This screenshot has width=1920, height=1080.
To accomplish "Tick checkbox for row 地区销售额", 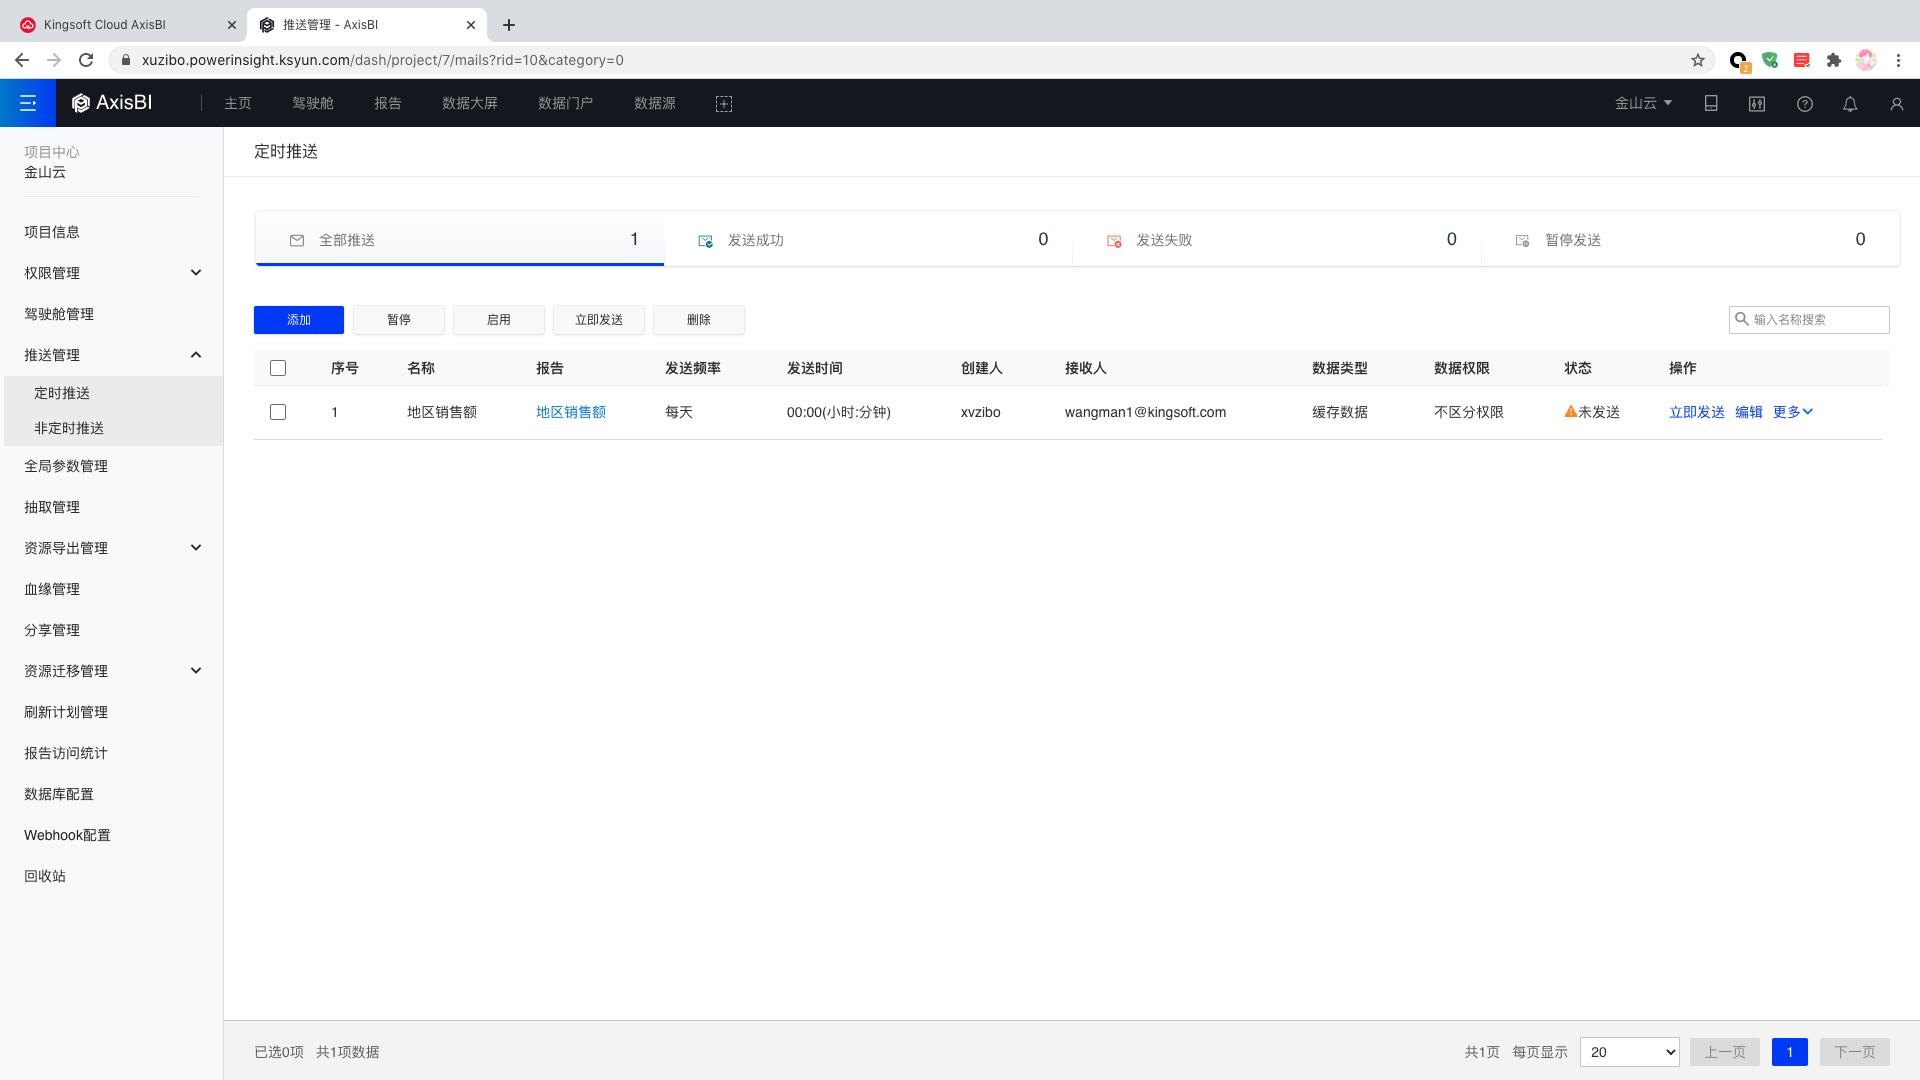I will [278, 412].
